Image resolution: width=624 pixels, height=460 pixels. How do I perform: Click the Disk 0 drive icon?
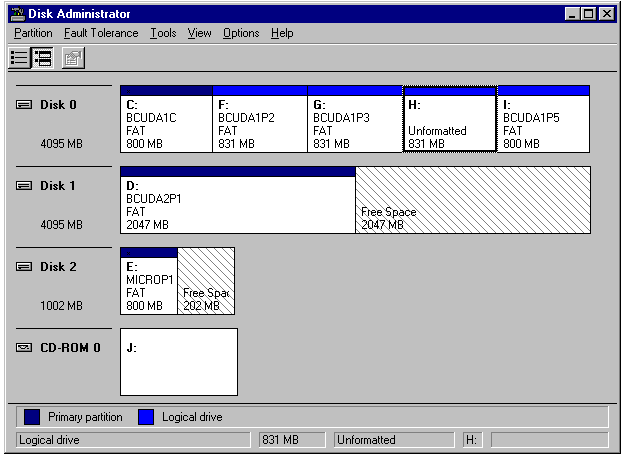tap(25, 105)
